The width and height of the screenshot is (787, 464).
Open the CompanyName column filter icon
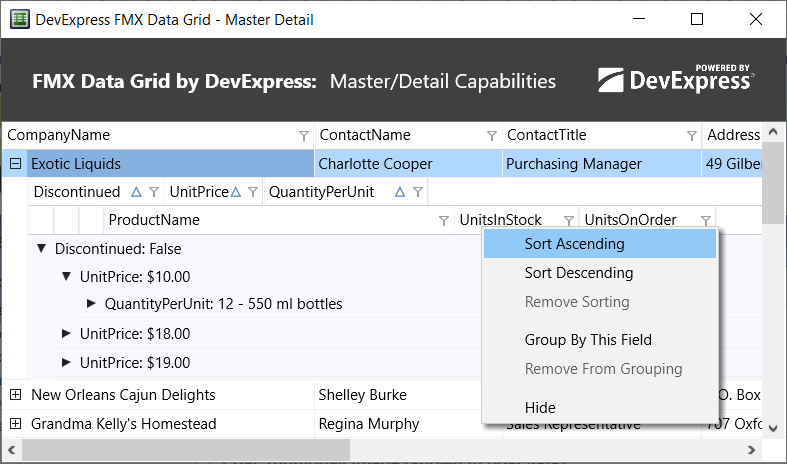click(x=304, y=136)
